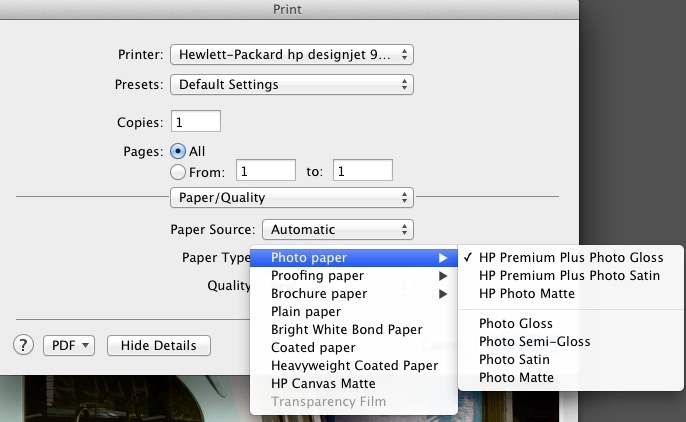Select the From pages radio button
The image size is (686, 422).
[178, 172]
